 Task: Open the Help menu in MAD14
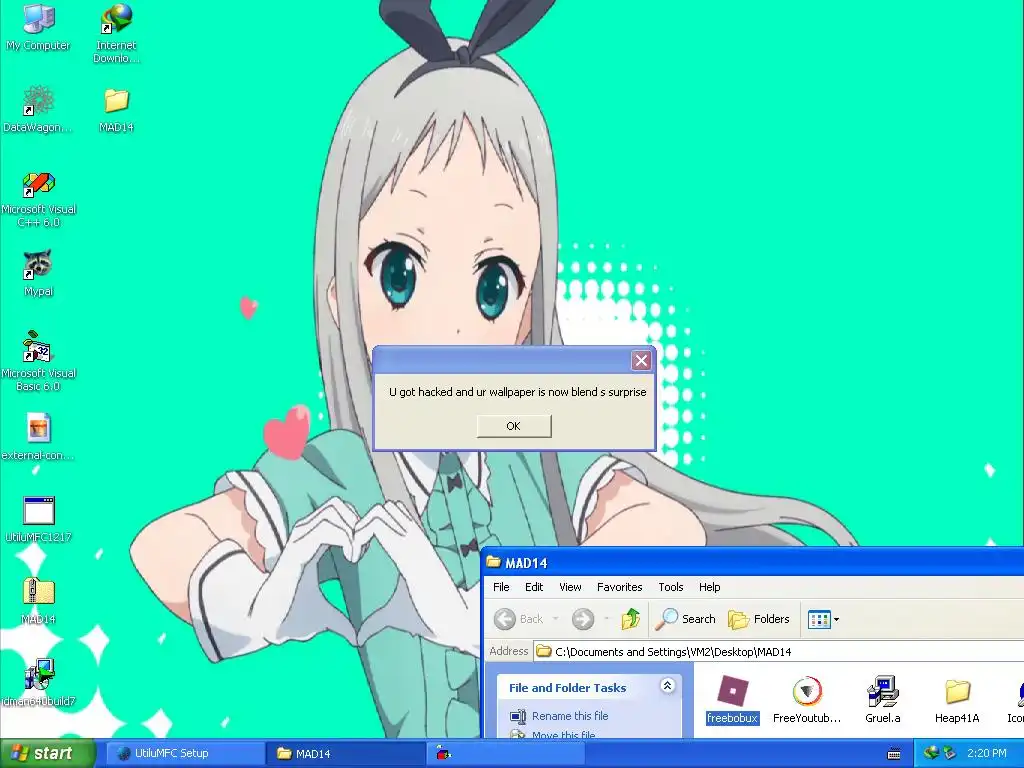(709, 586)
